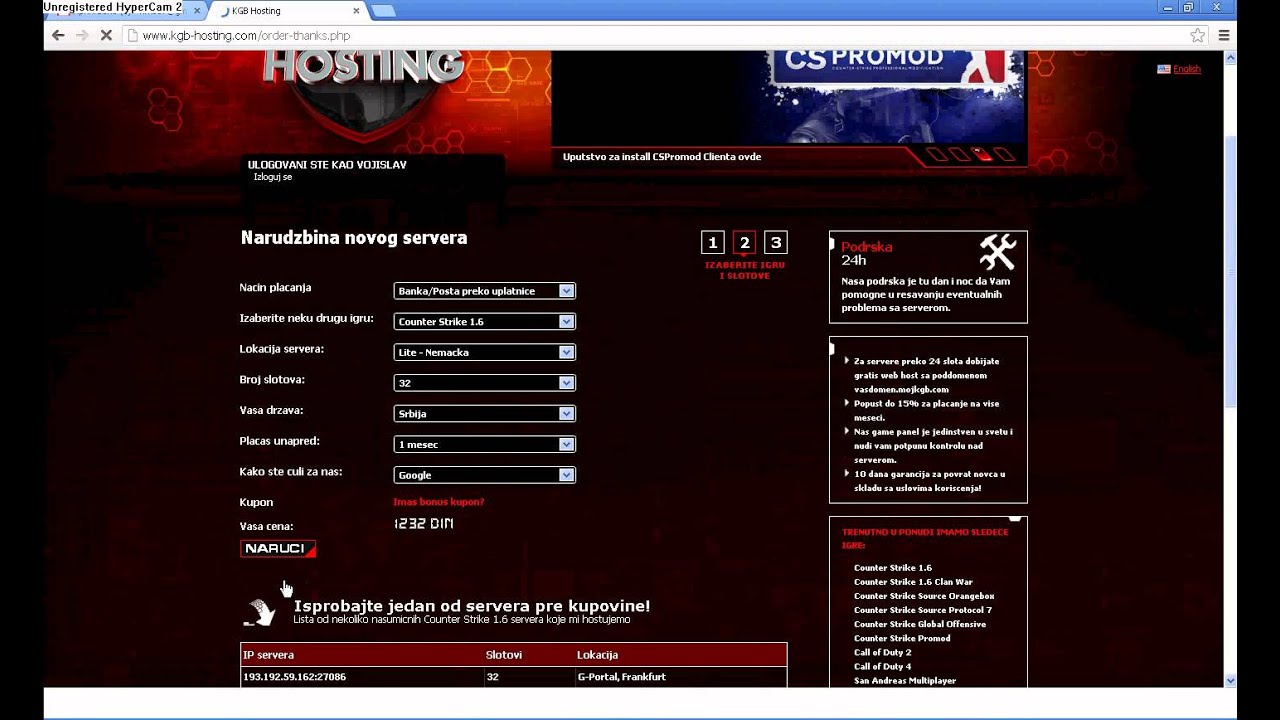Click server IP 193.192.59.162:27086
This screenshot has width=1280, height=720.
coord(294,677)
